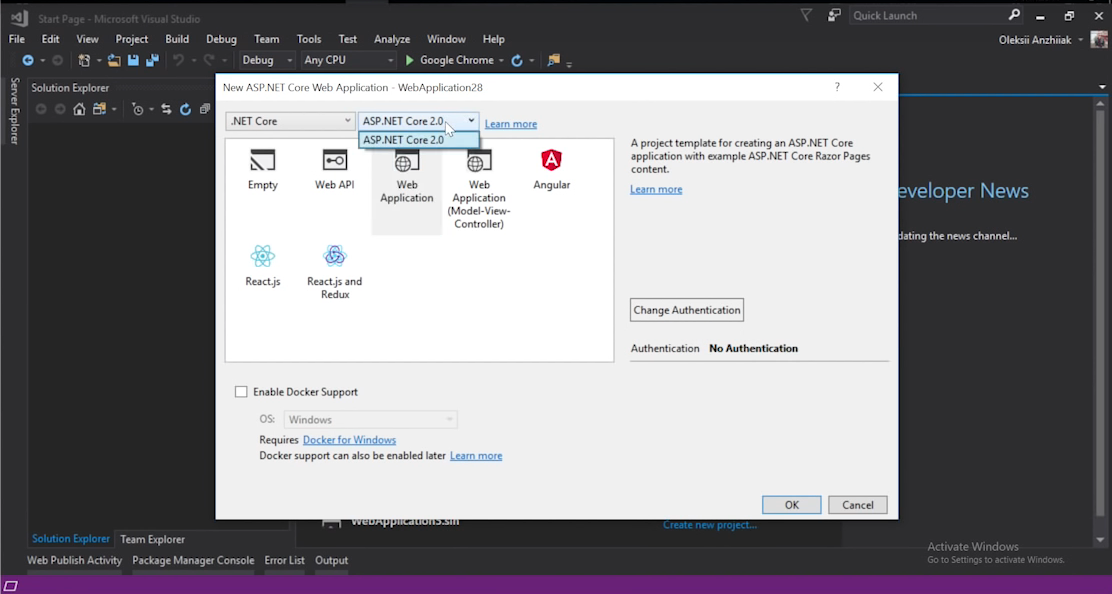Screen dimensions: 1112x594
Task: Click the Save All icon in the toolbar
Action: pos(152,60)
